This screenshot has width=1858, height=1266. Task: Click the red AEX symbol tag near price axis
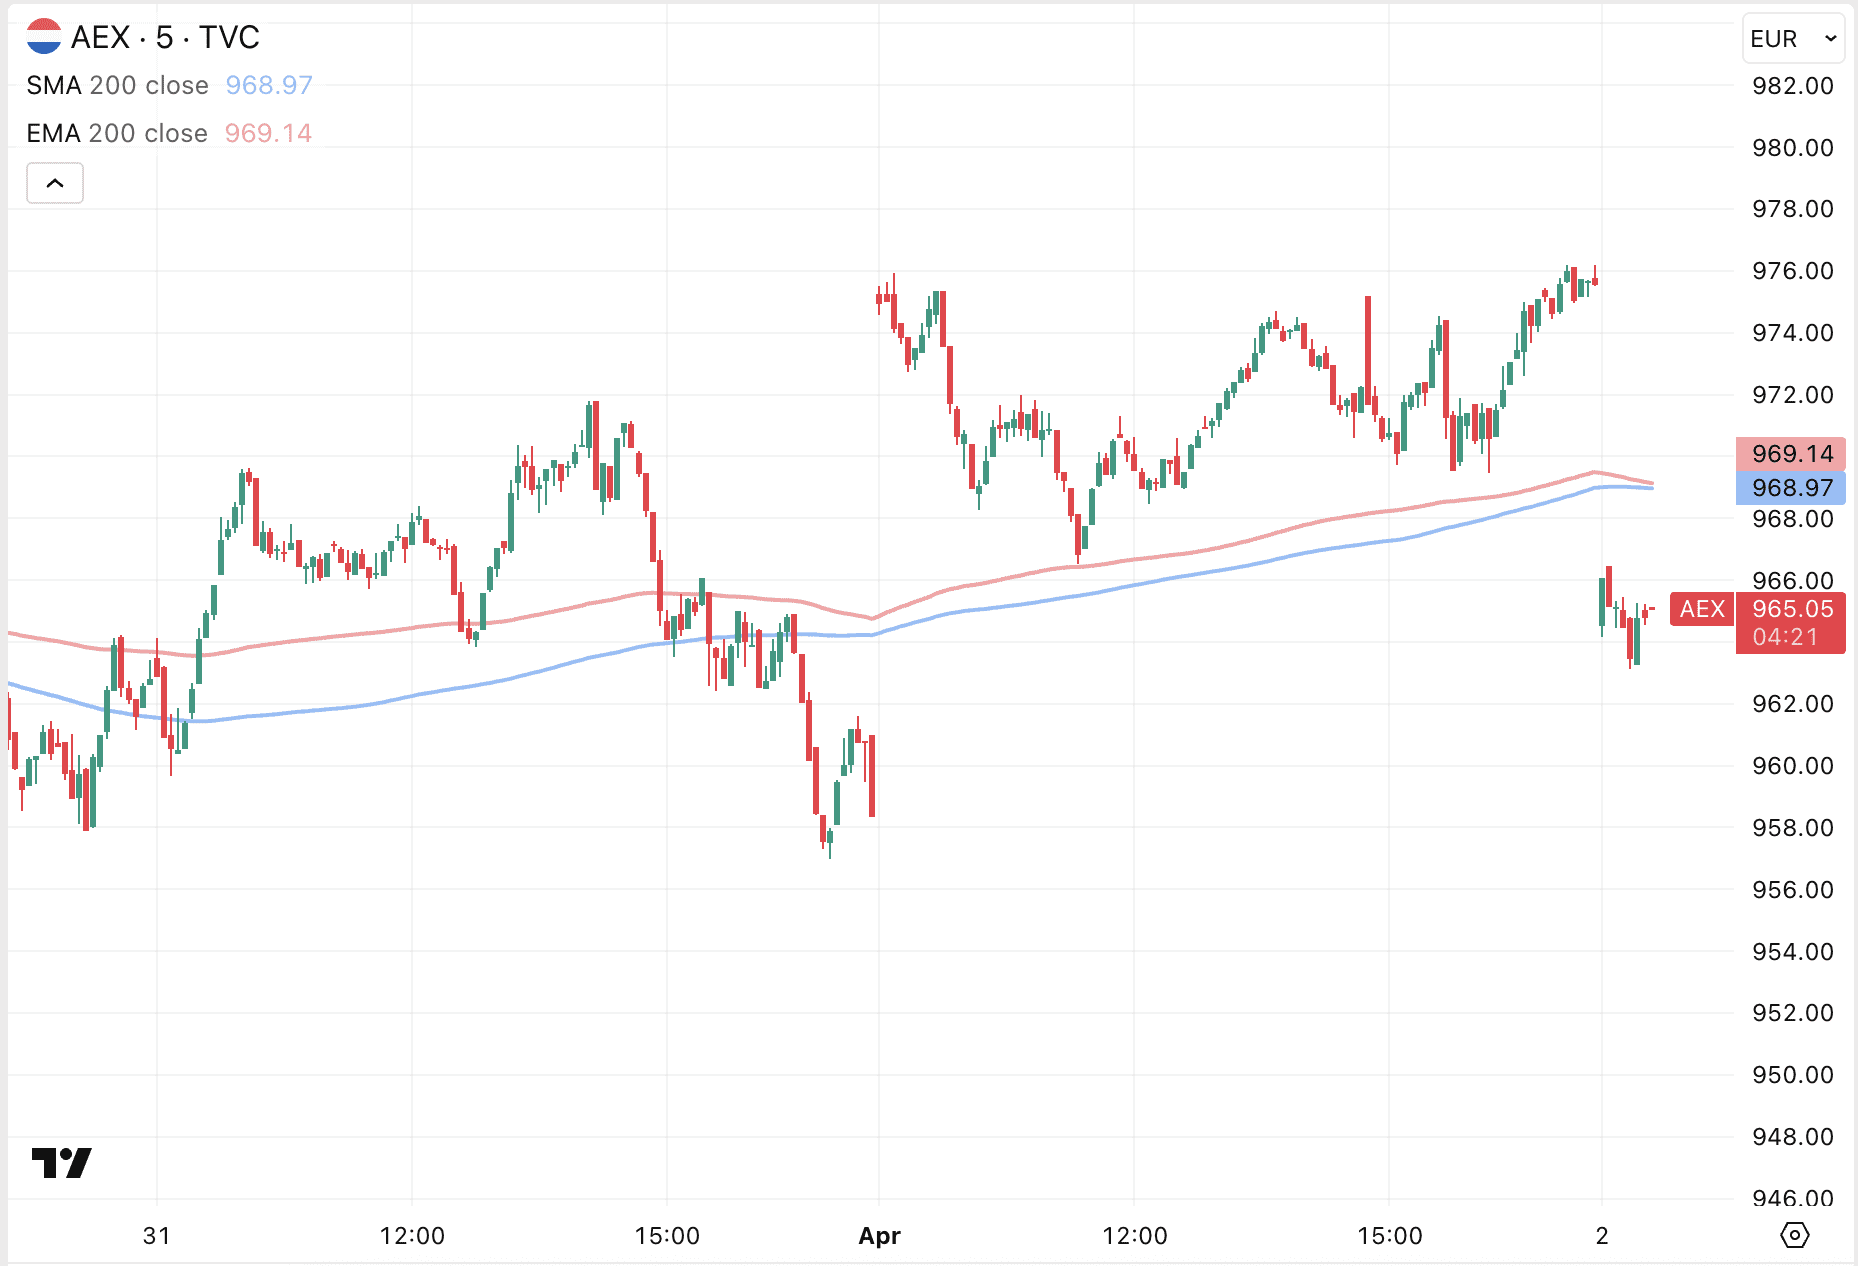point(1702,609)
